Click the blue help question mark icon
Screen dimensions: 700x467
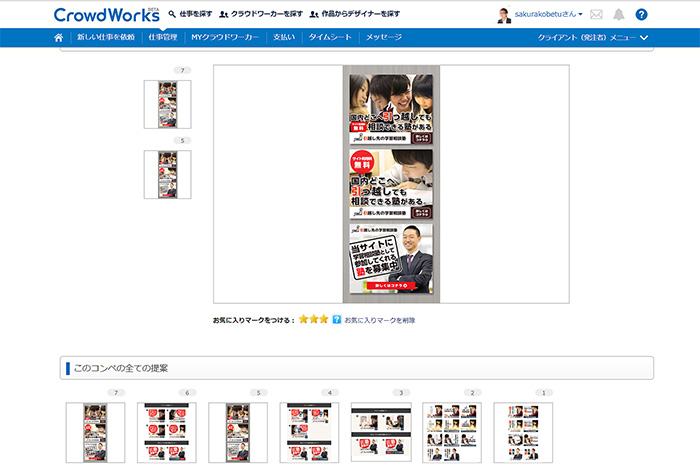pyautogui.click(x=641, y=15)
